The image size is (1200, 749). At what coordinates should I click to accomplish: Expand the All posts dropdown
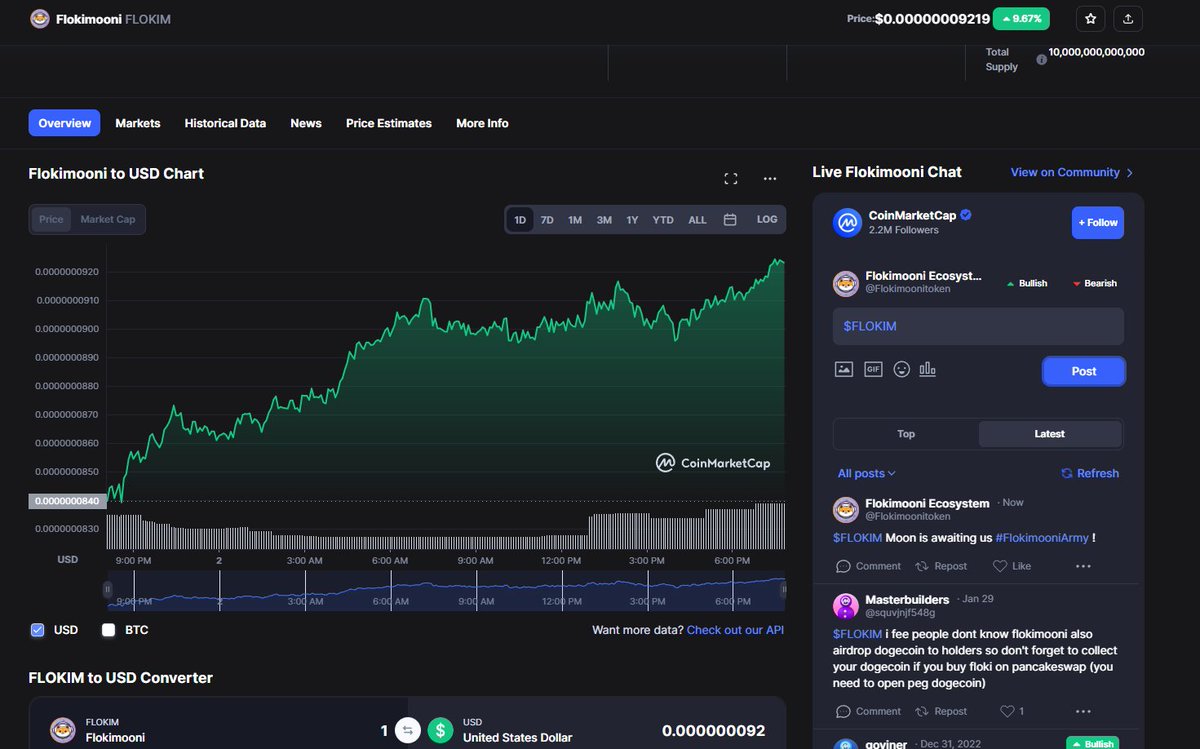[867, 473]
